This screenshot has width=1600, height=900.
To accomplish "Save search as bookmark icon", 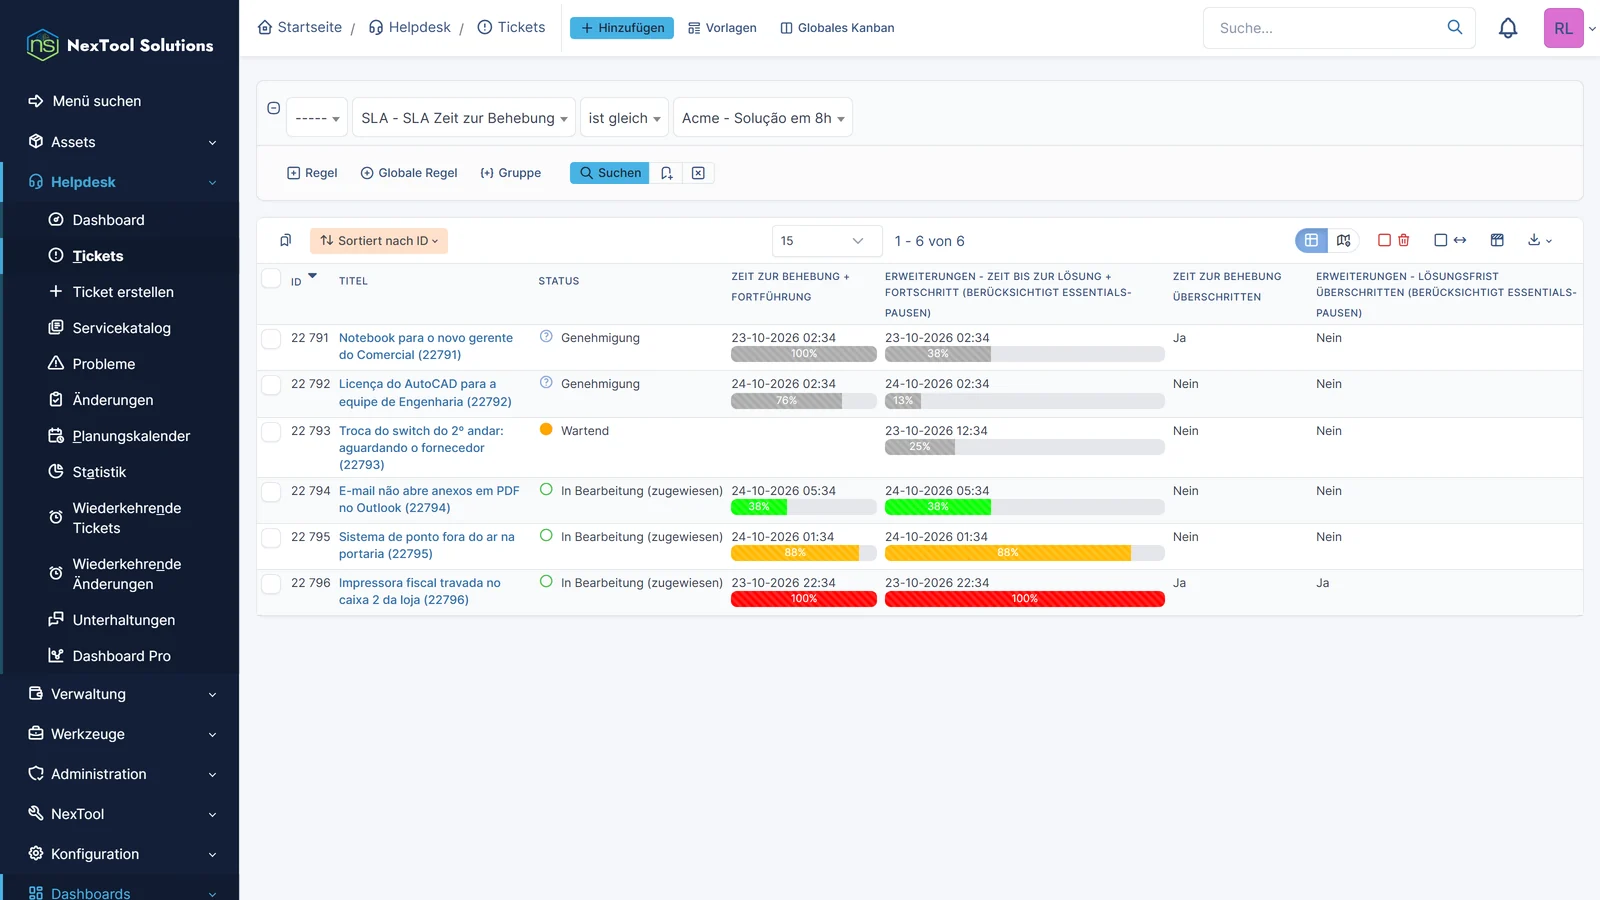I will coord(667,173).
